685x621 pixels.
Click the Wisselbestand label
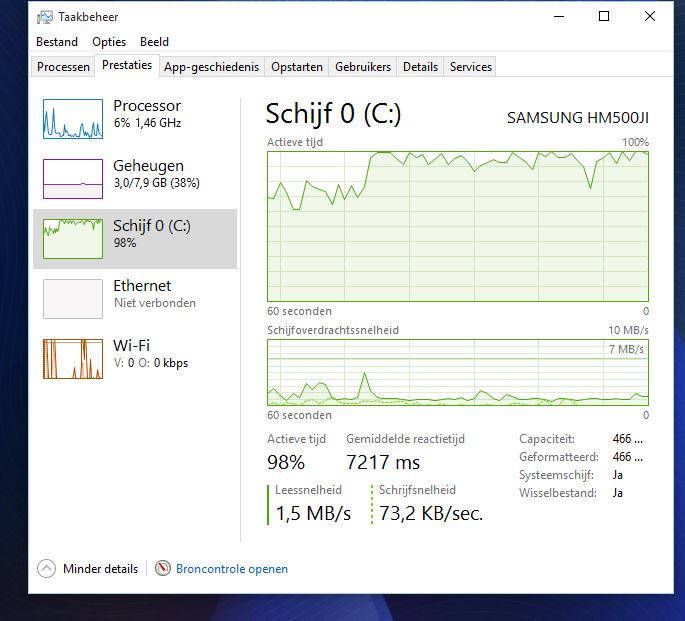pyautogui.click(x=558, y=493)
